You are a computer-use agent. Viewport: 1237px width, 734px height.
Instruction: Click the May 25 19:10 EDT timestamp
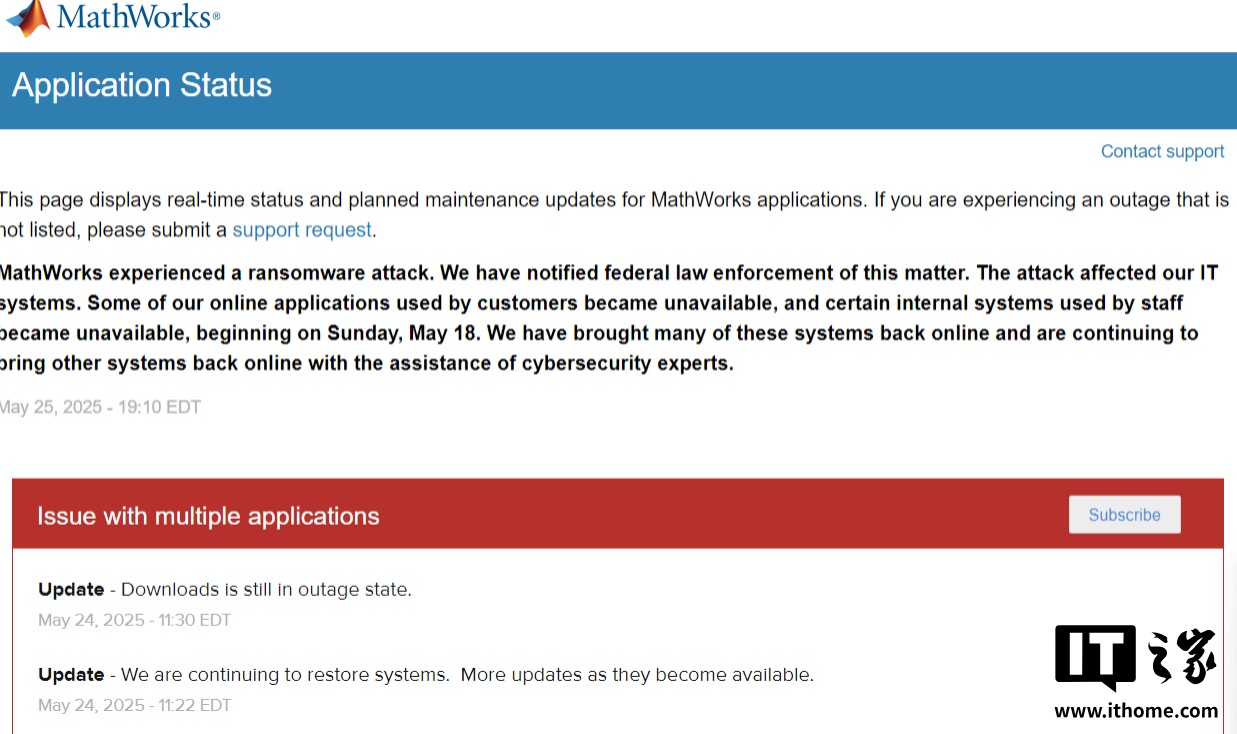pos(100,407)
